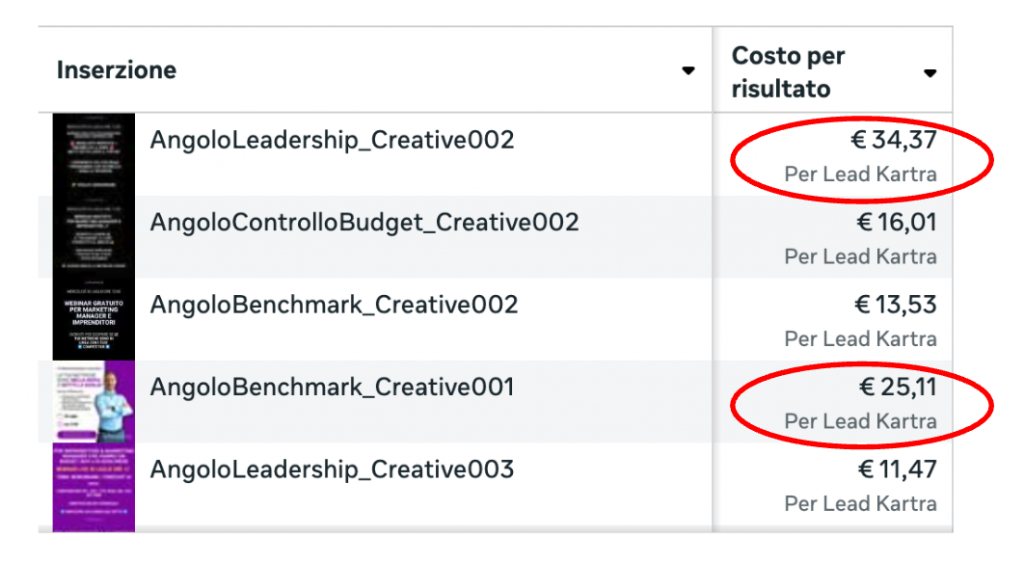
Task: Click Per Lead Kartra under € 16,01
Action: click(x=860, y=257)
